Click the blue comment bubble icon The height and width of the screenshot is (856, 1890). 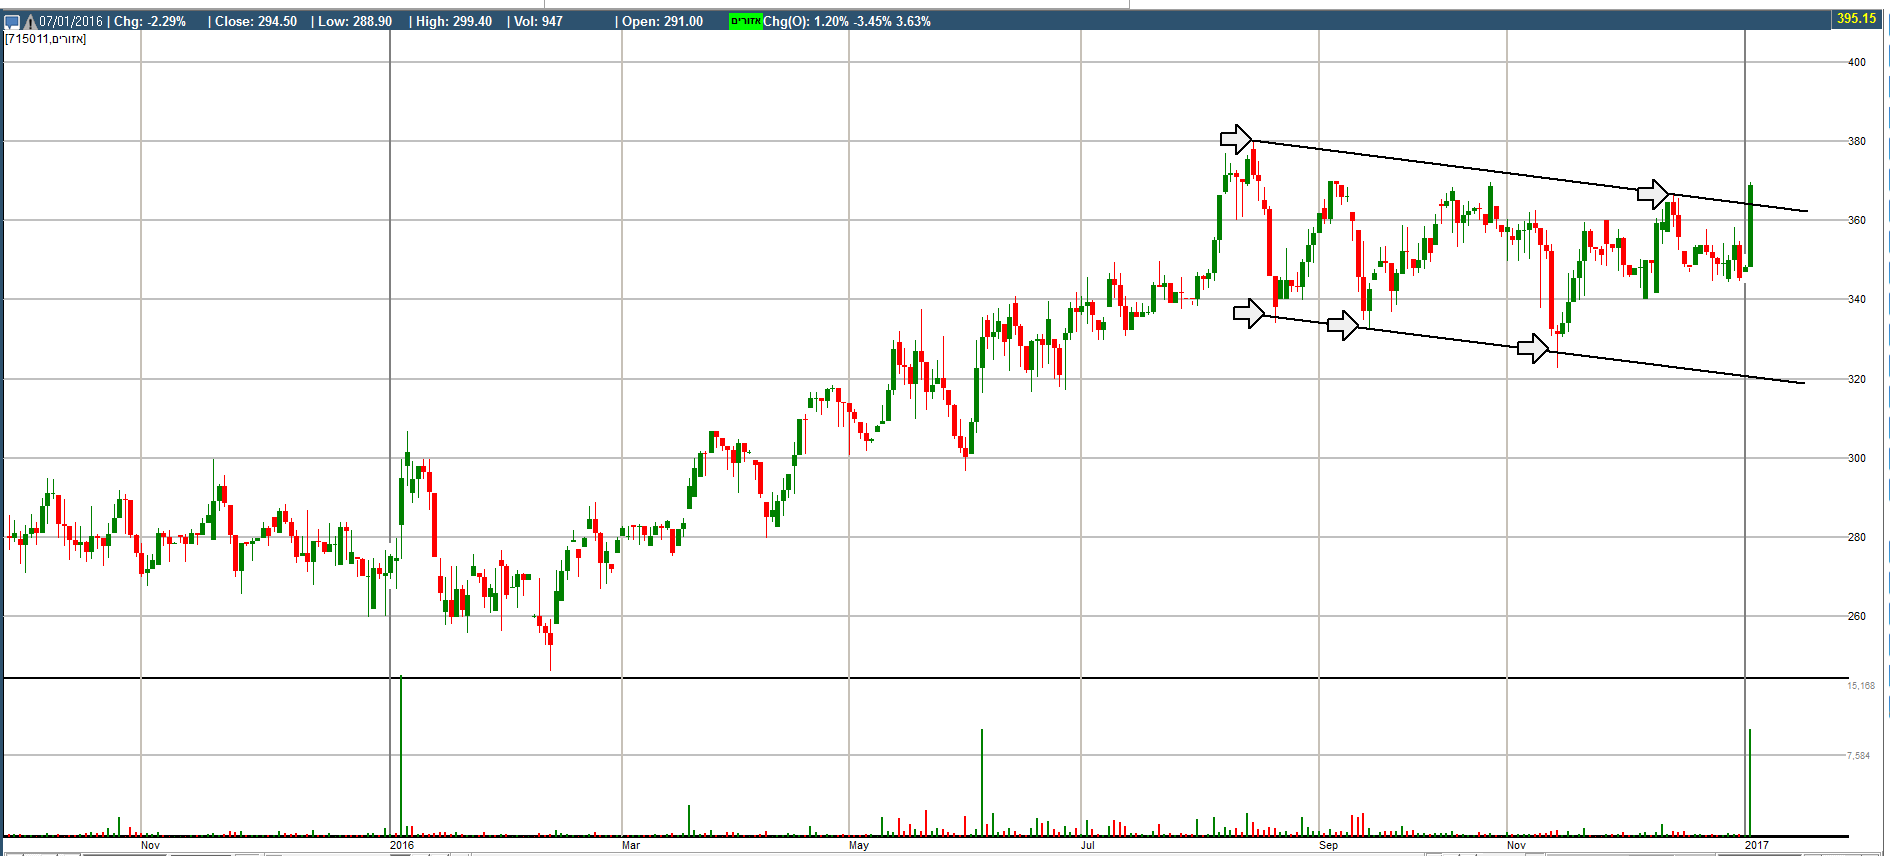tap(12, 21)
